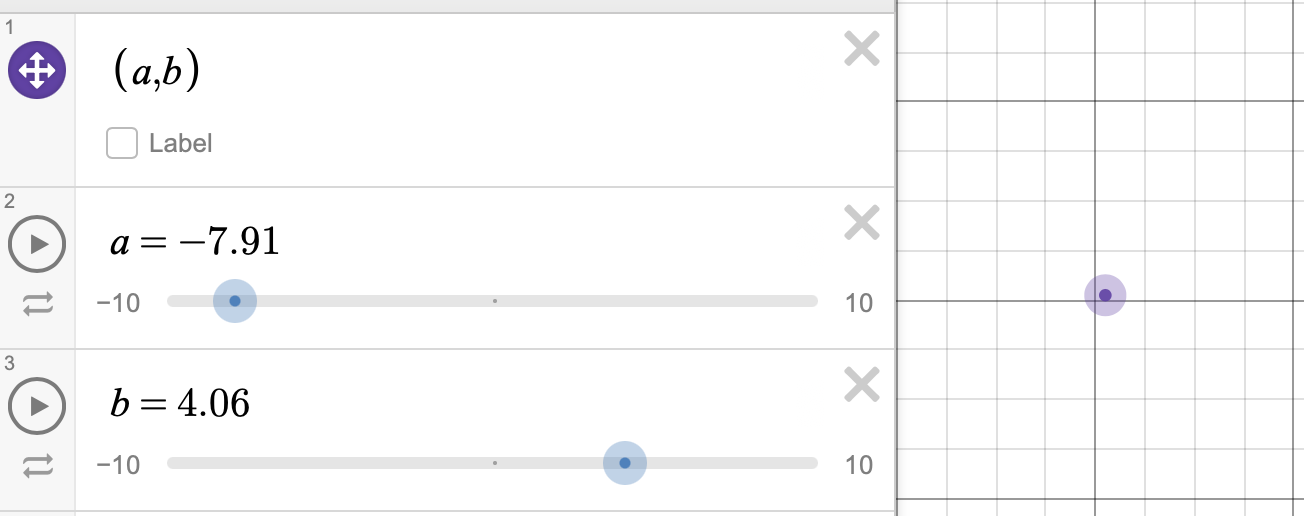Screen dimensions: 1304x516
Task: Click the −10 lower limit of slider a
Action: (118, 302)
